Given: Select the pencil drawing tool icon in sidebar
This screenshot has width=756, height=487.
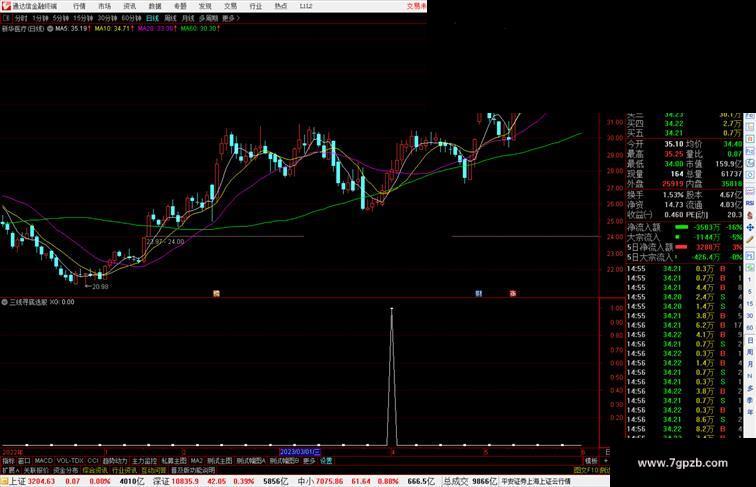Looking at the screenshot, I should (x=750, y=239).
